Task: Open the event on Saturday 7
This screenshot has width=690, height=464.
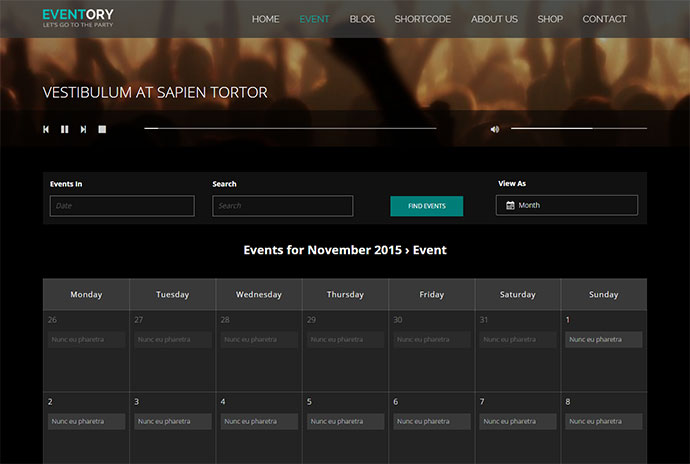Action: pyautogui.click(x=518, y=421)
